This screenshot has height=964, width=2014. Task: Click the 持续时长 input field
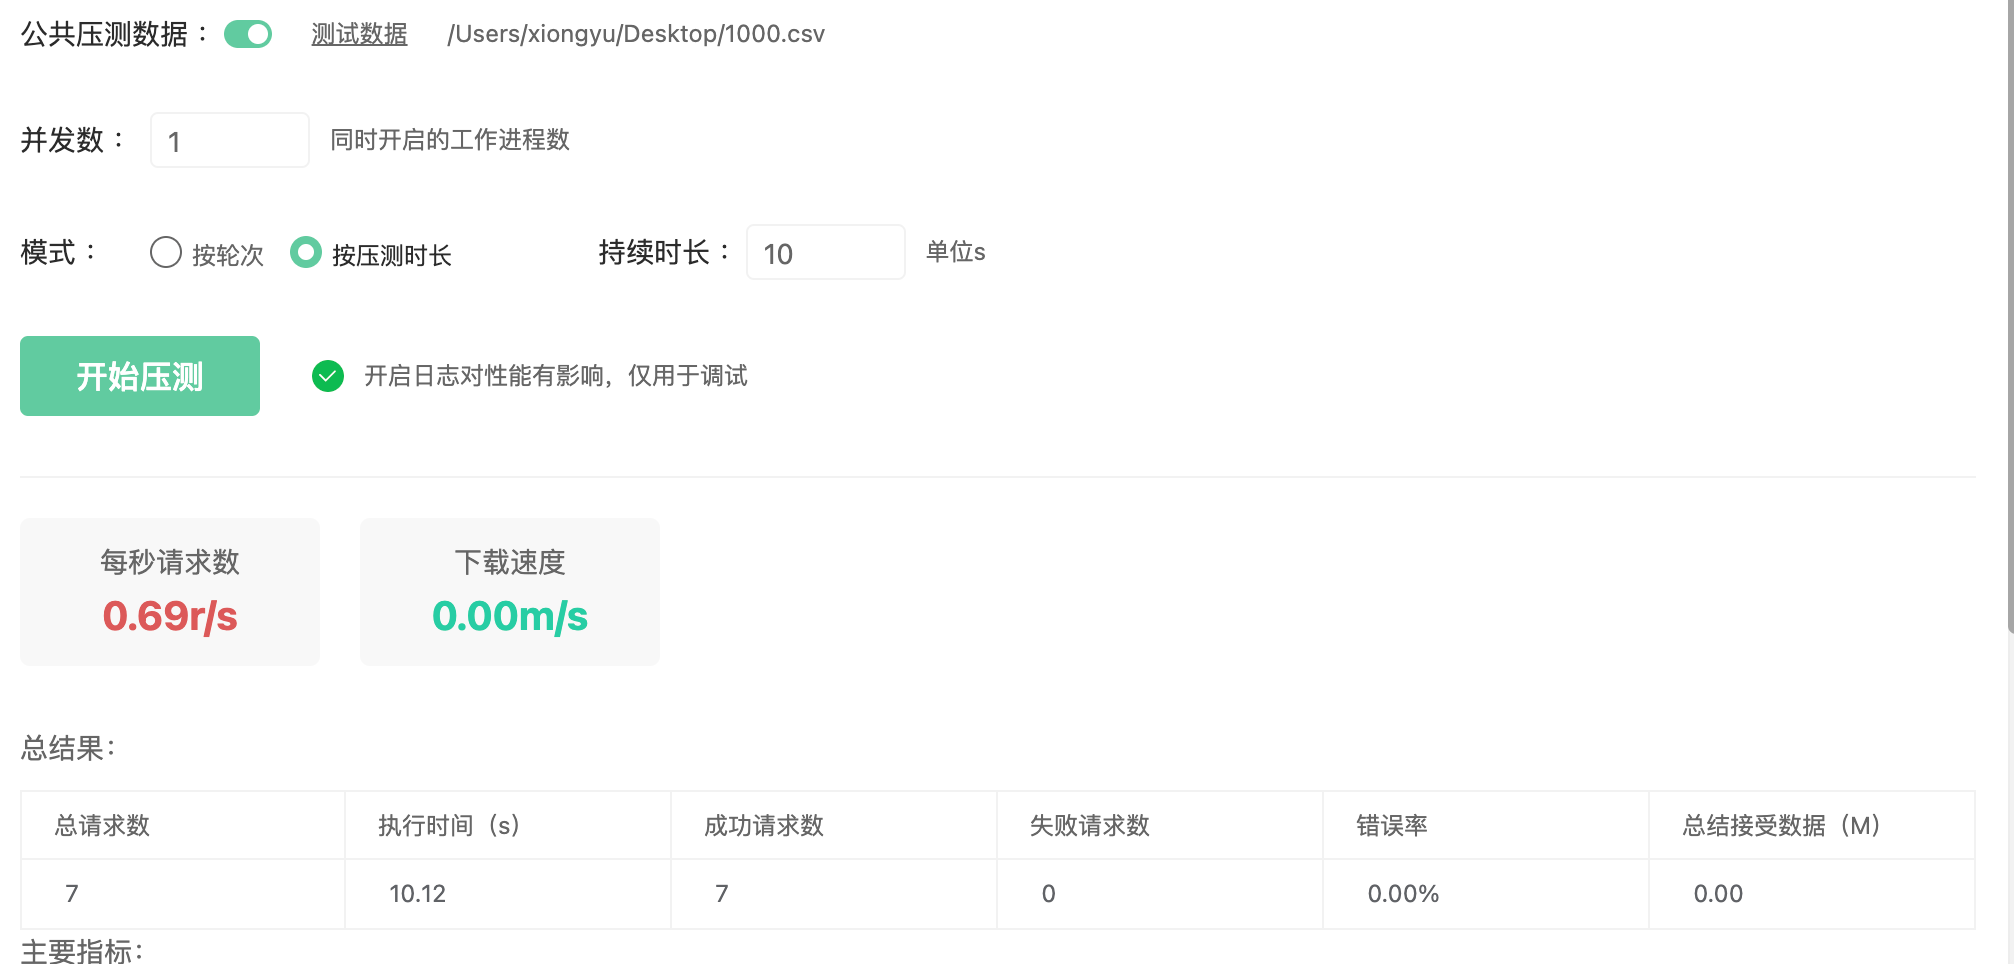click(x=826, y=252)
